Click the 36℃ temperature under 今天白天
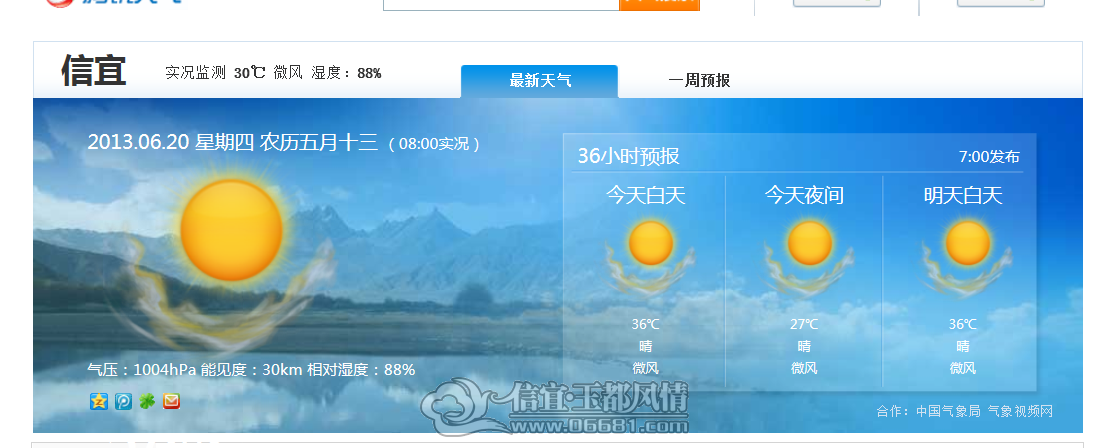 645,325
